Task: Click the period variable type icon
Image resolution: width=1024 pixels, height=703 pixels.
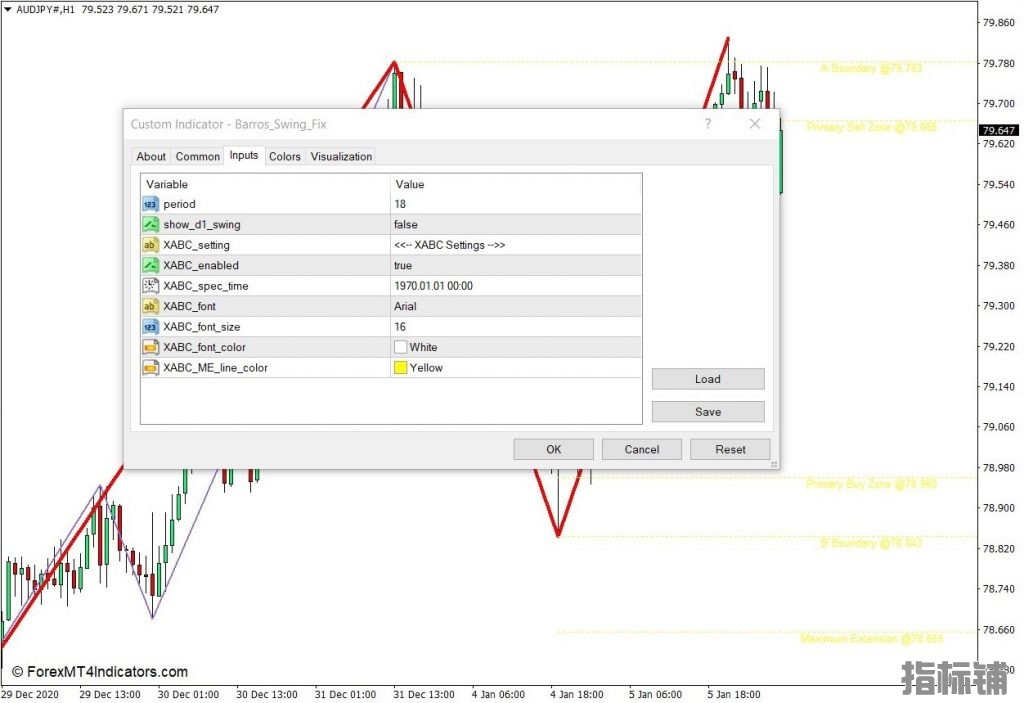Action: pos(150,204)
